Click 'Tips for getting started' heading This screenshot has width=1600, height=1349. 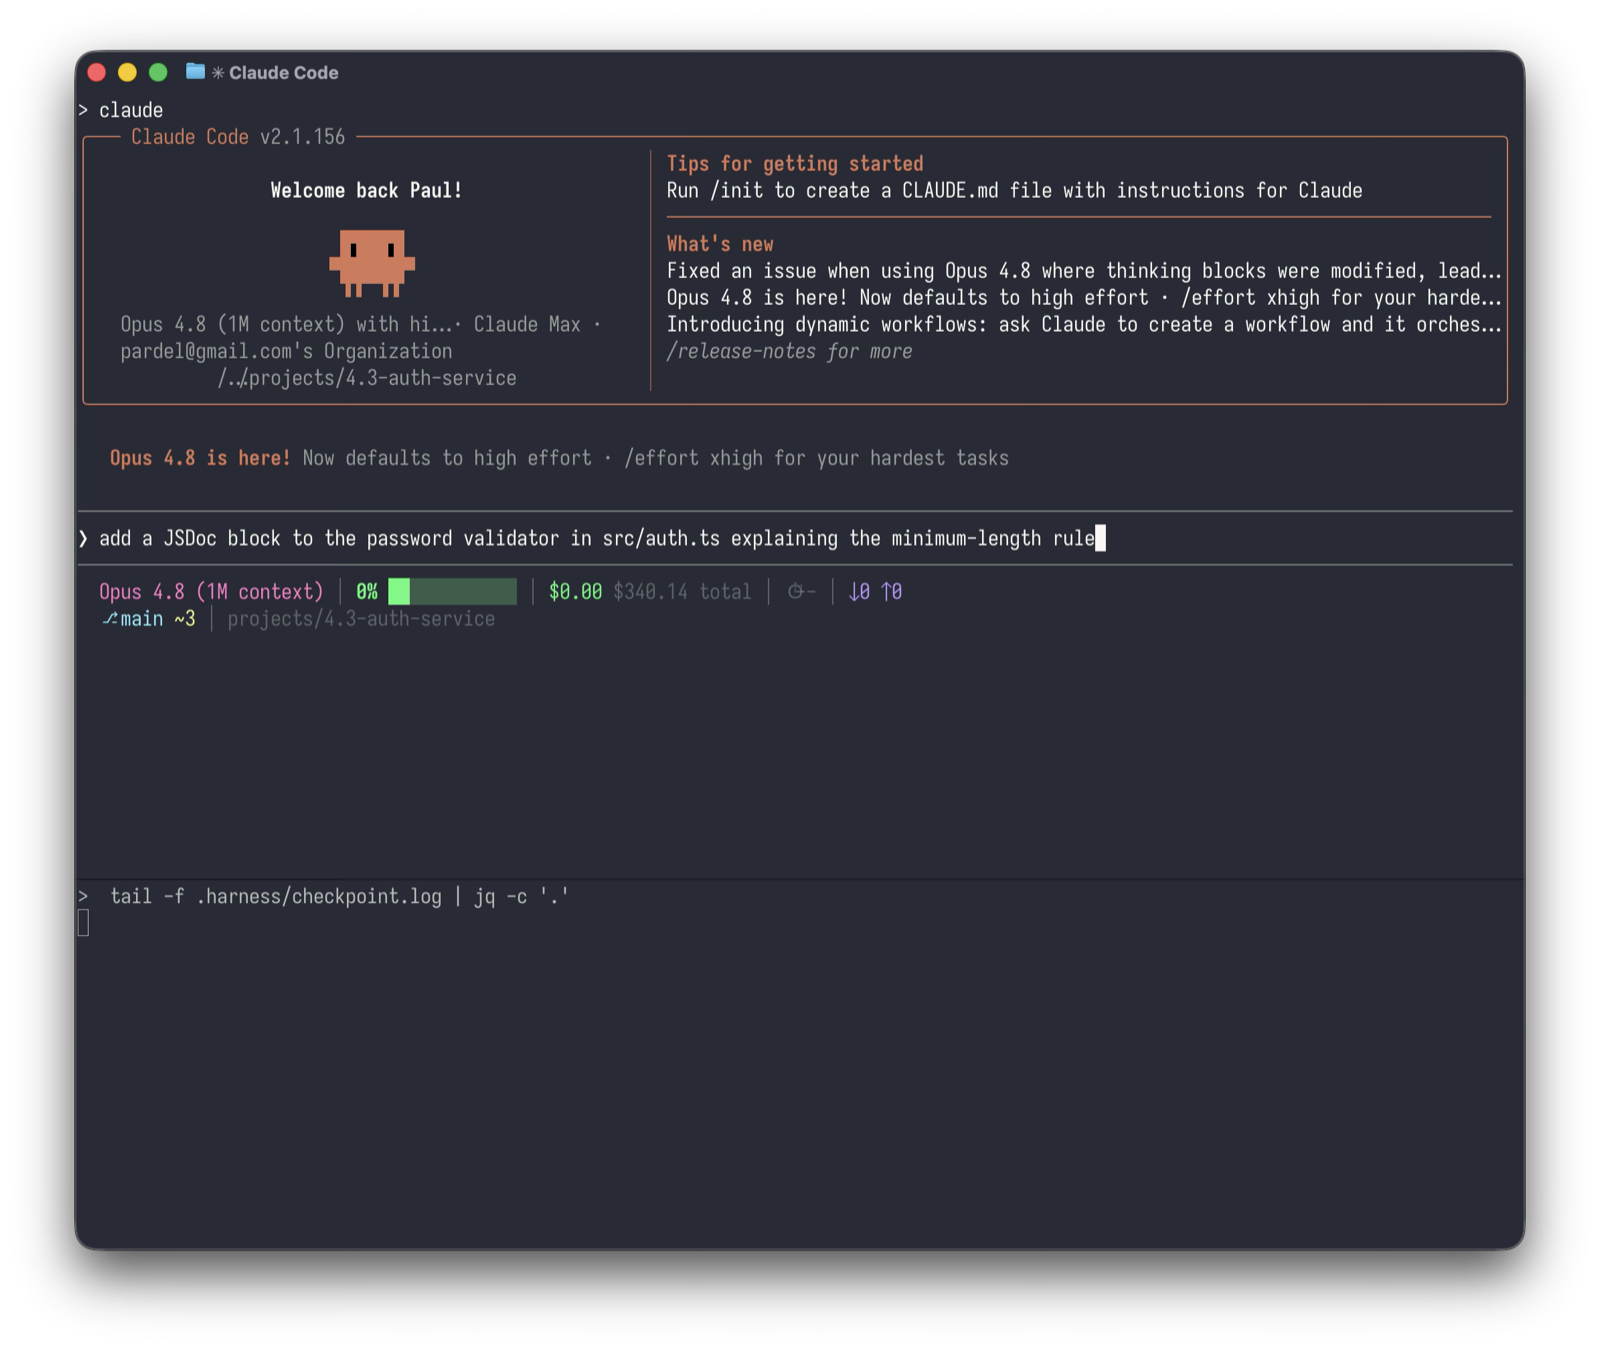click(x=795, y=164)
